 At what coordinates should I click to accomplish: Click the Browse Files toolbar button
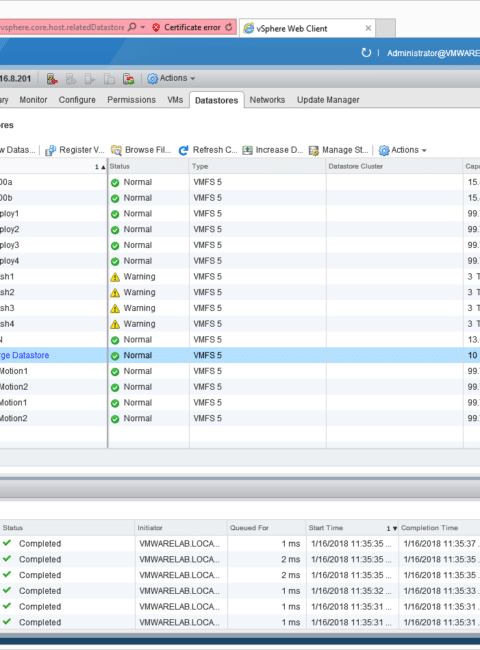(141, 150)
